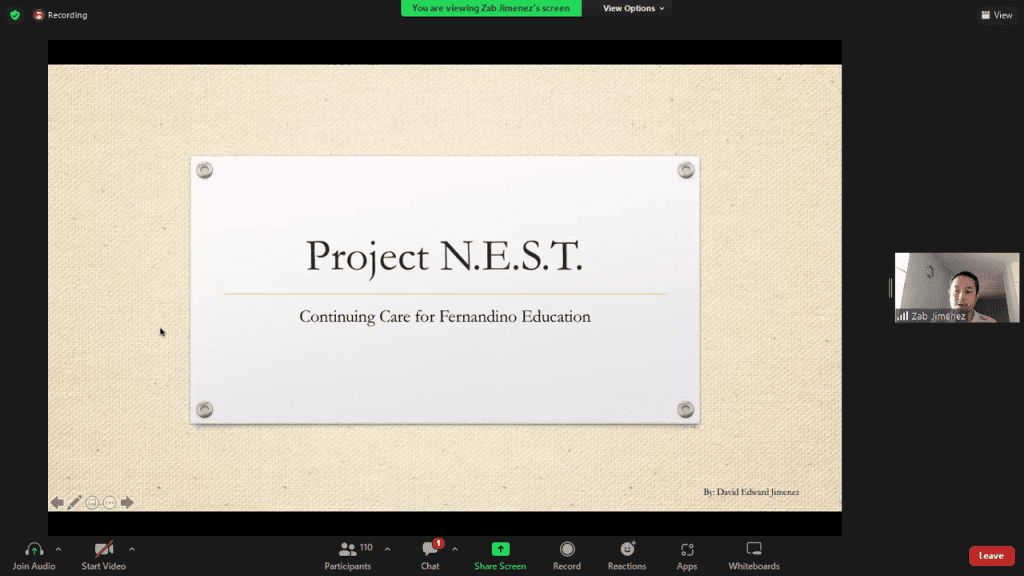This screenshot has height=576, width=1024.
Task: Click the see-all-slides icon in slideshow controls
Action: coord(92,502)
